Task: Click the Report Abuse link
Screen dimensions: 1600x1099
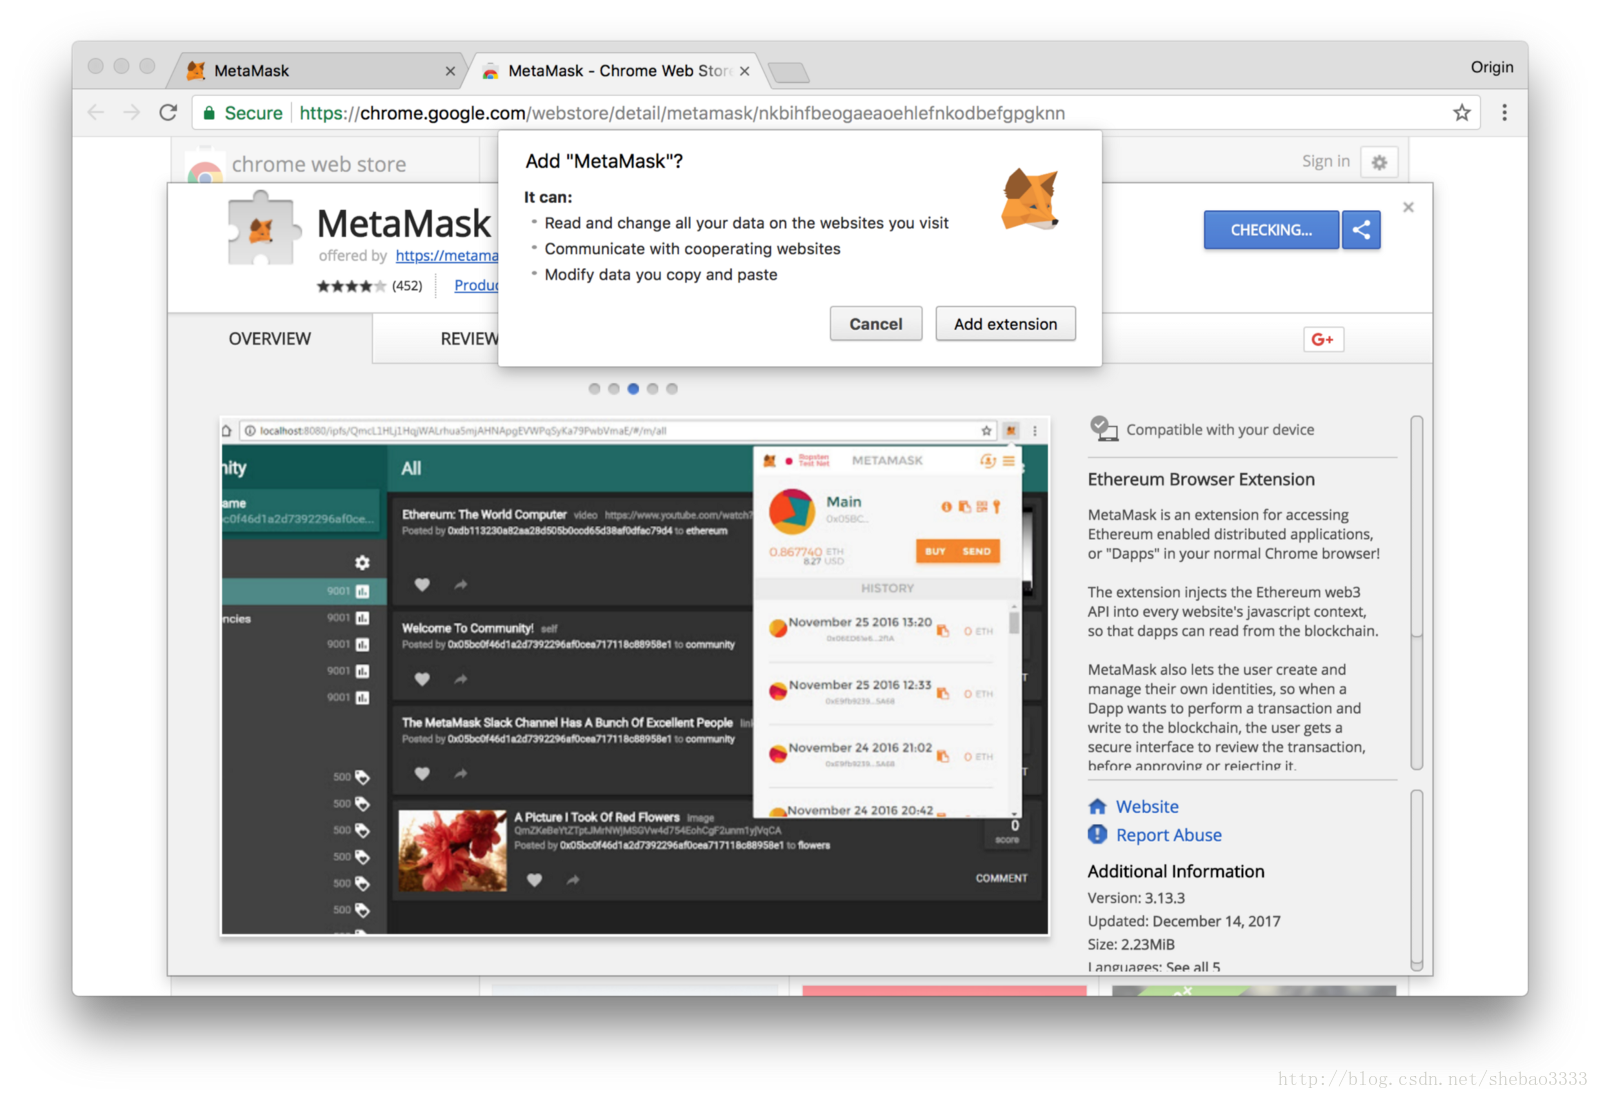Action: click(x=1168, y=835)
